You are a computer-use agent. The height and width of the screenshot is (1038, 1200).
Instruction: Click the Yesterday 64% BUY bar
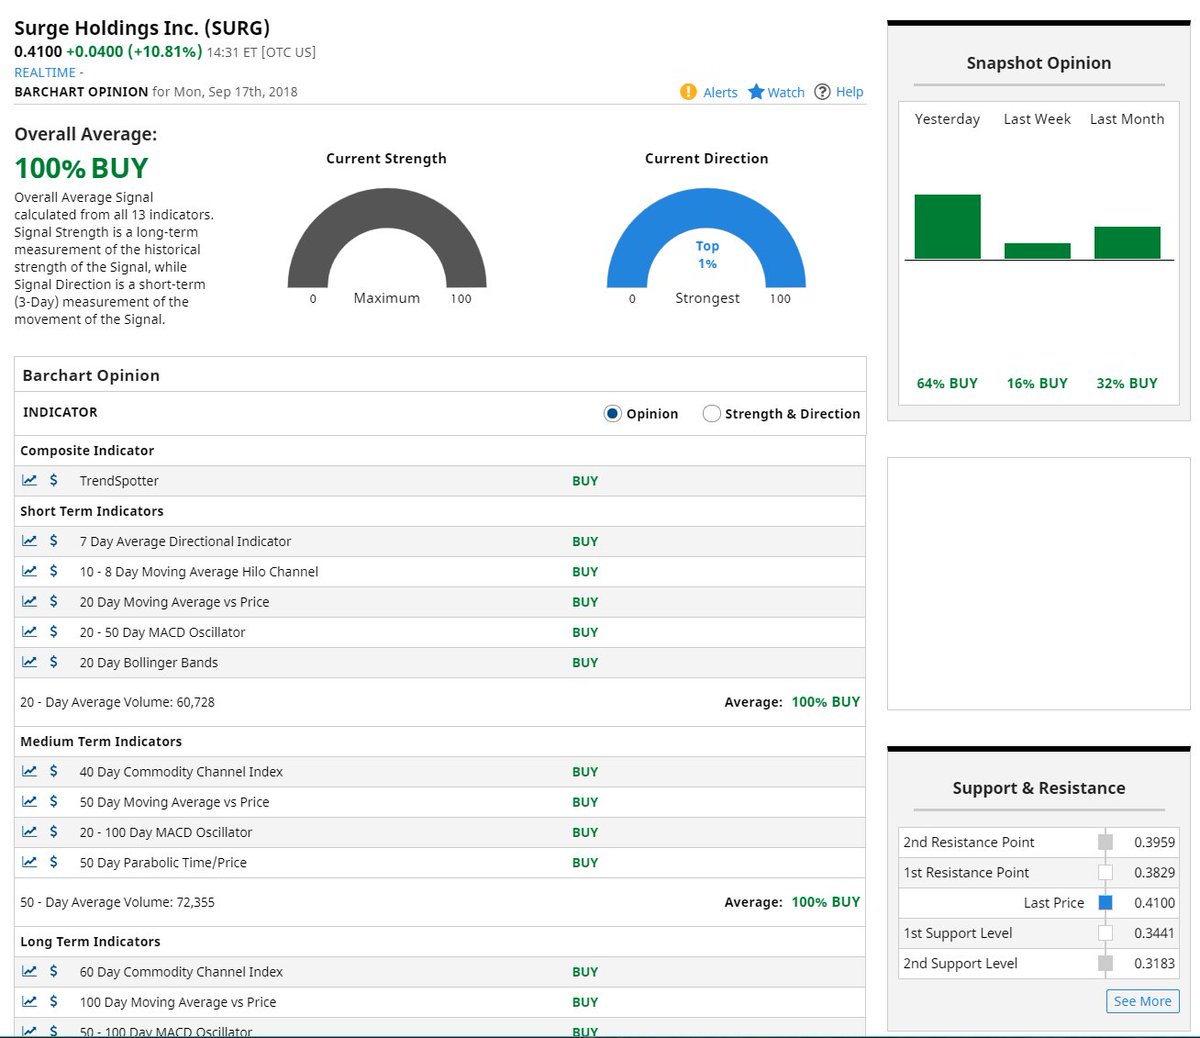click(947, 227)
